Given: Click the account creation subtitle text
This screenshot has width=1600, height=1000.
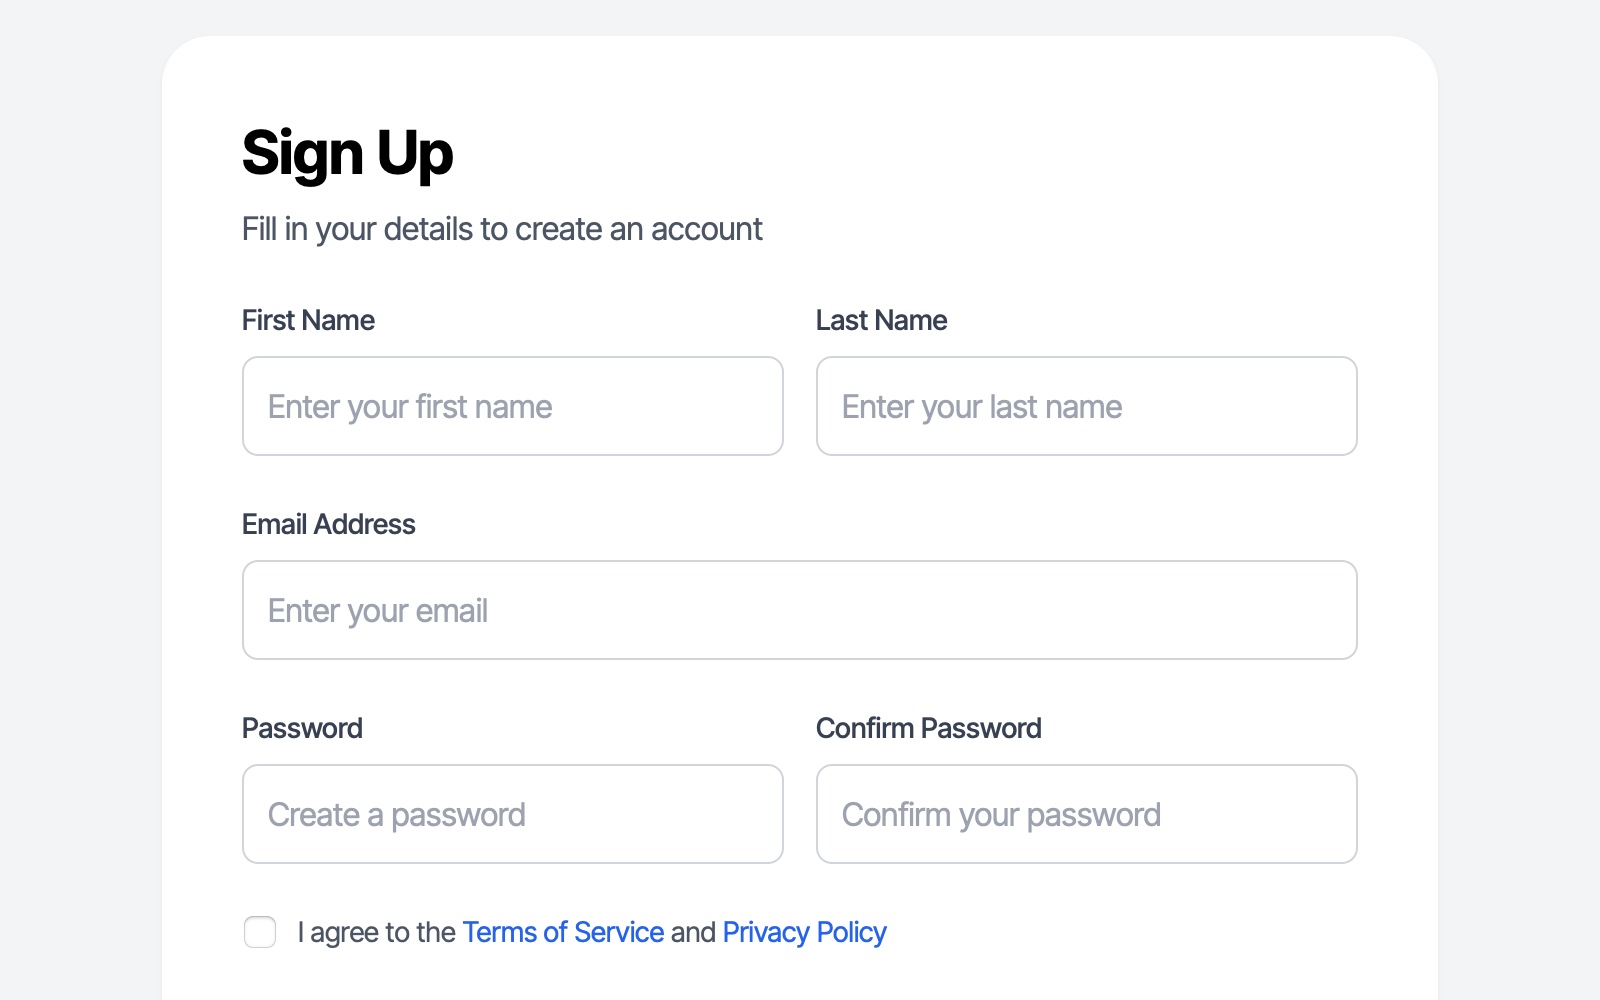Looking at the screenshot, I should click(x=502, y=229).
